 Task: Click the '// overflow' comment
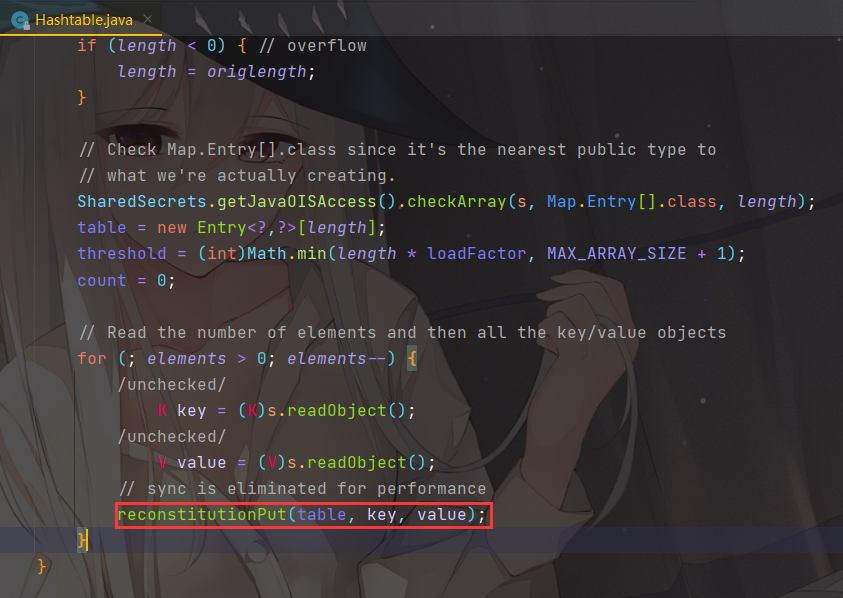(x=312, y=46)
